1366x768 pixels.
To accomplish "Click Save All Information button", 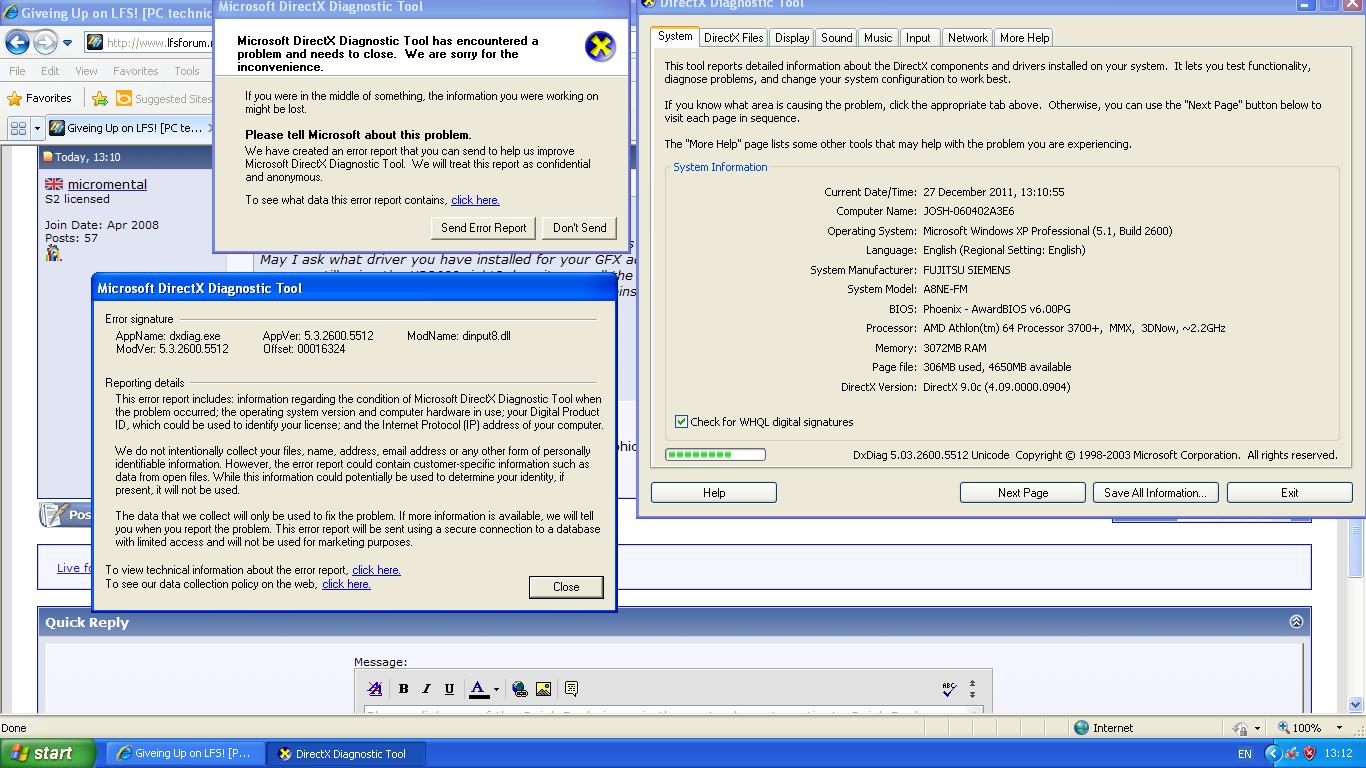I will click(x=1155, y=493).
